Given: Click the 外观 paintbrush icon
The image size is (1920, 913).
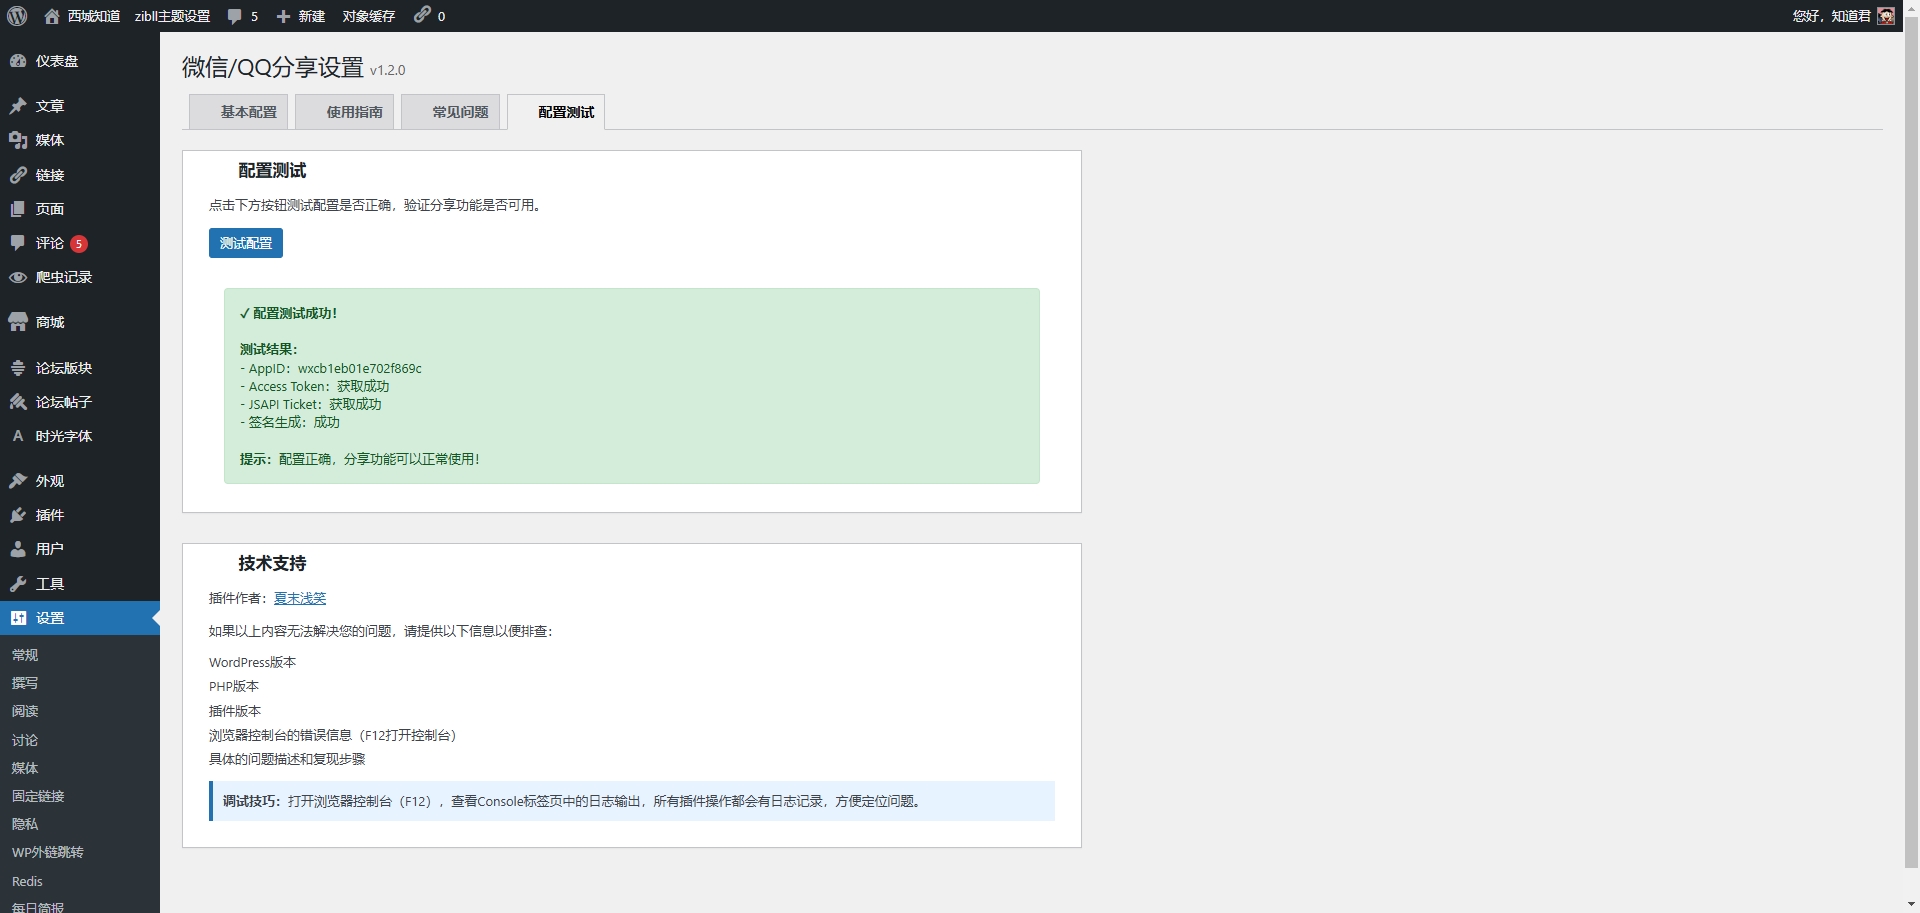Looking at the screenshot, I should click(18, 481).
